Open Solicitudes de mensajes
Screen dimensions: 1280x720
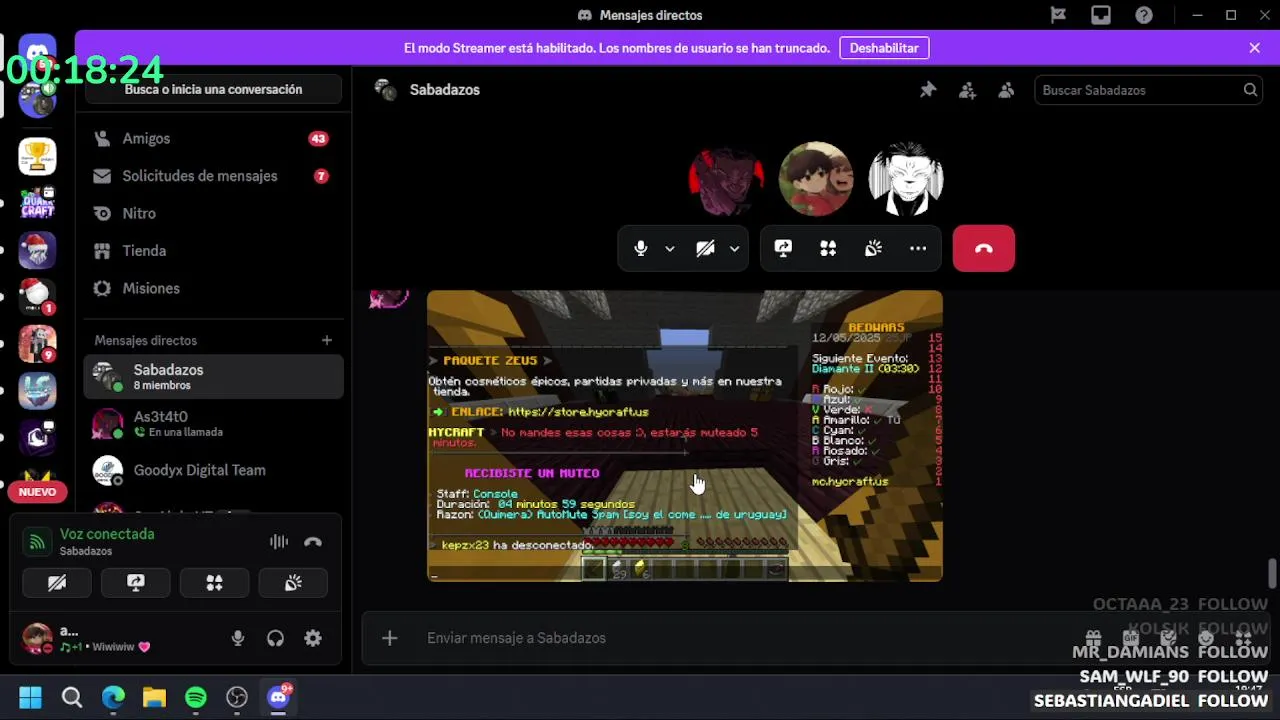point(213,176)
